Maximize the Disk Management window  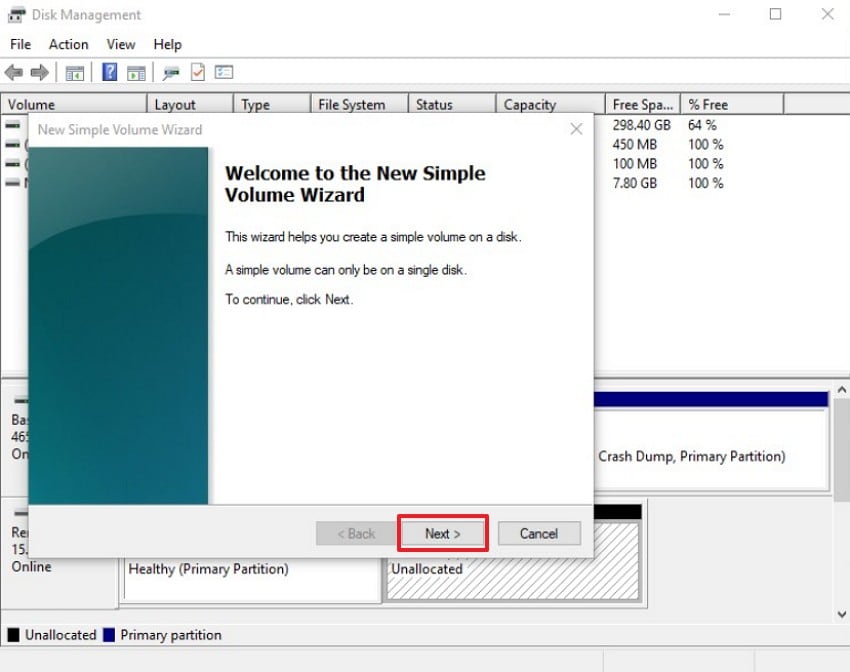(776, 14)
